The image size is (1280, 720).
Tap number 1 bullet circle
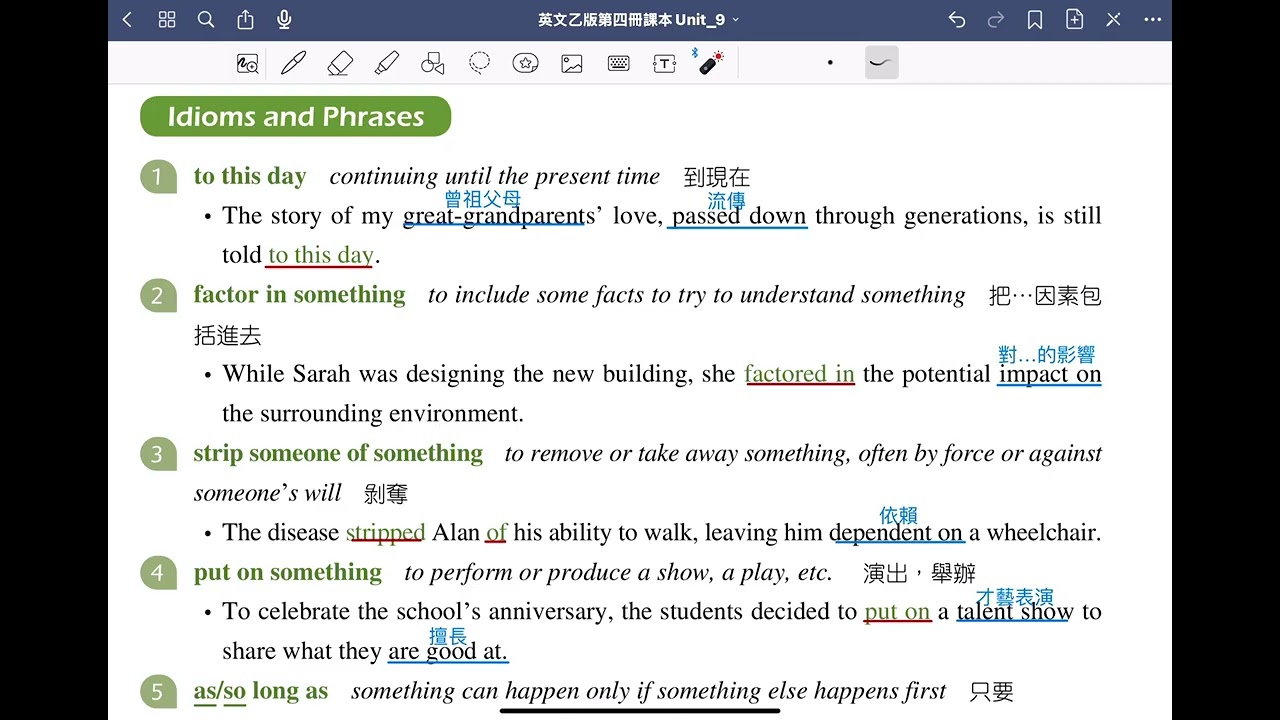158,177
